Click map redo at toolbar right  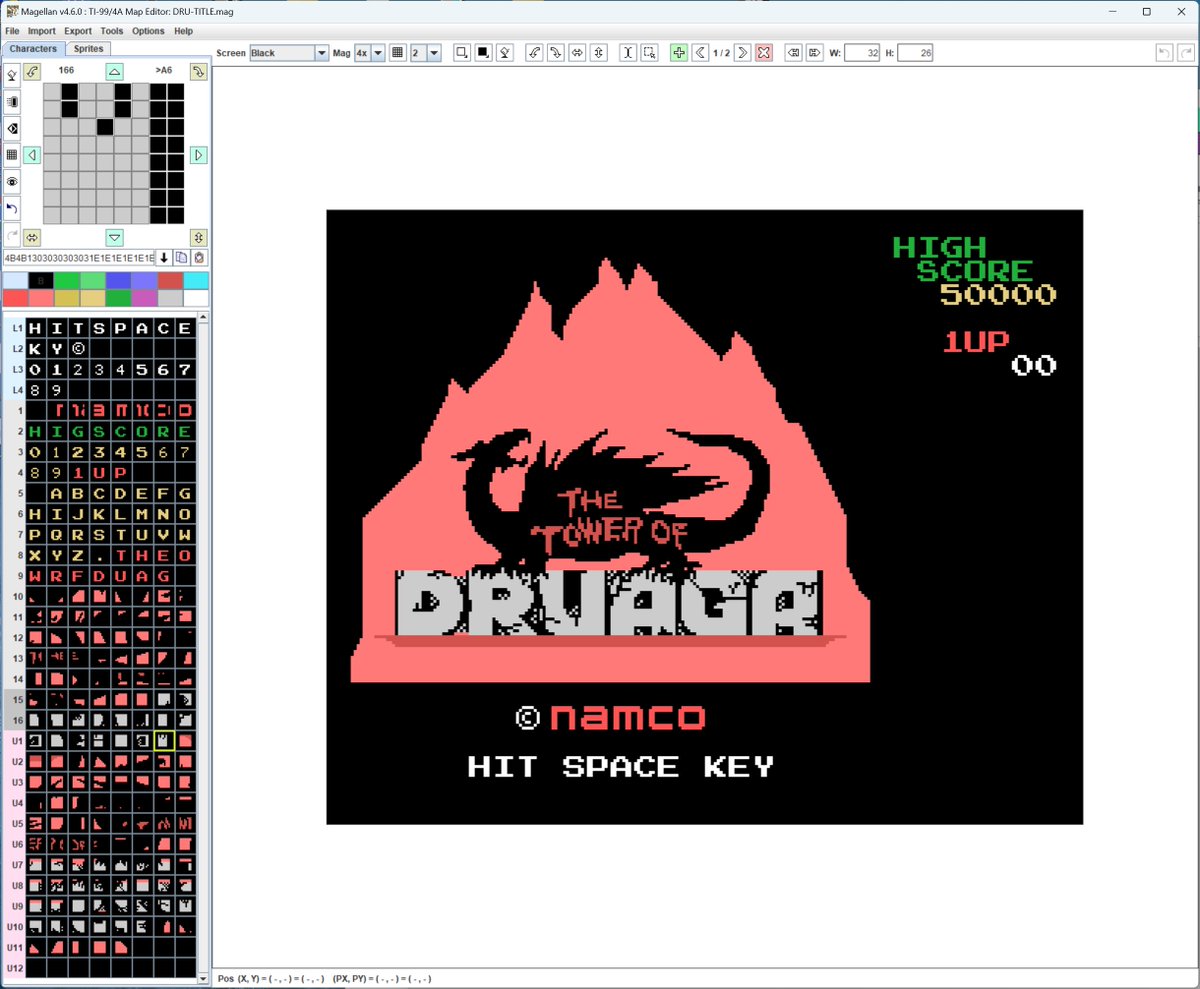[1185, 53]
